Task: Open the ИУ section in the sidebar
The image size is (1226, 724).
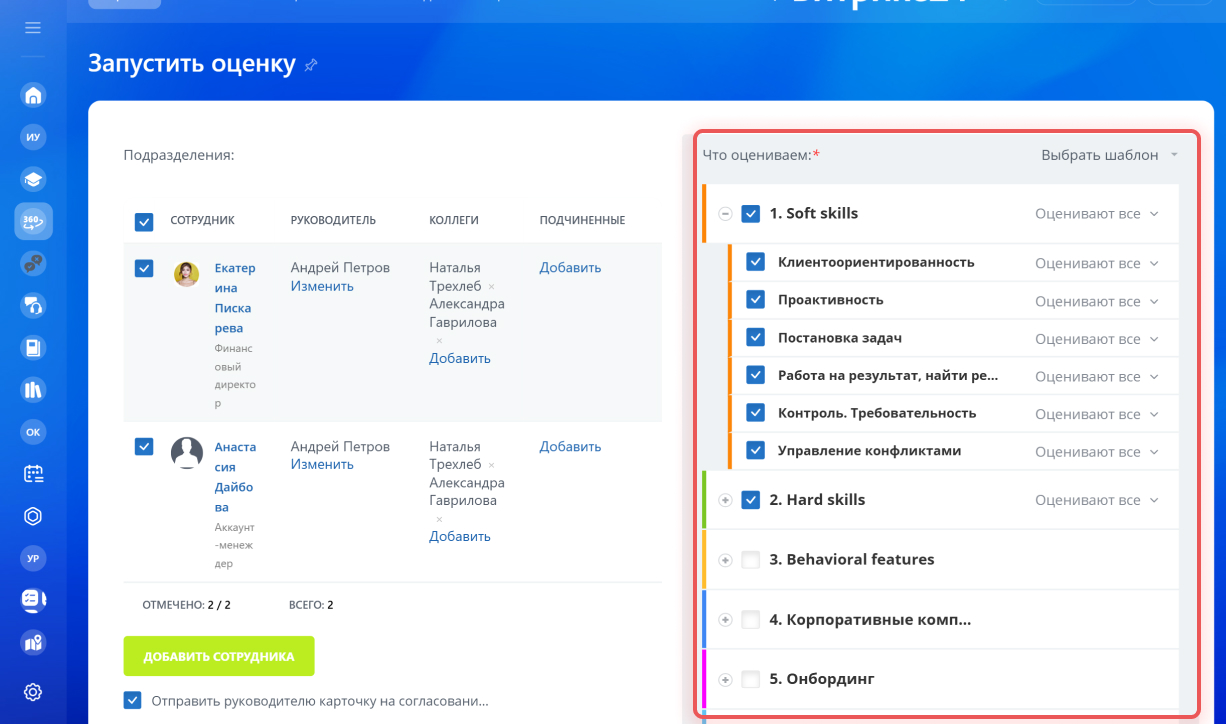Action: (x=33, y=138)
